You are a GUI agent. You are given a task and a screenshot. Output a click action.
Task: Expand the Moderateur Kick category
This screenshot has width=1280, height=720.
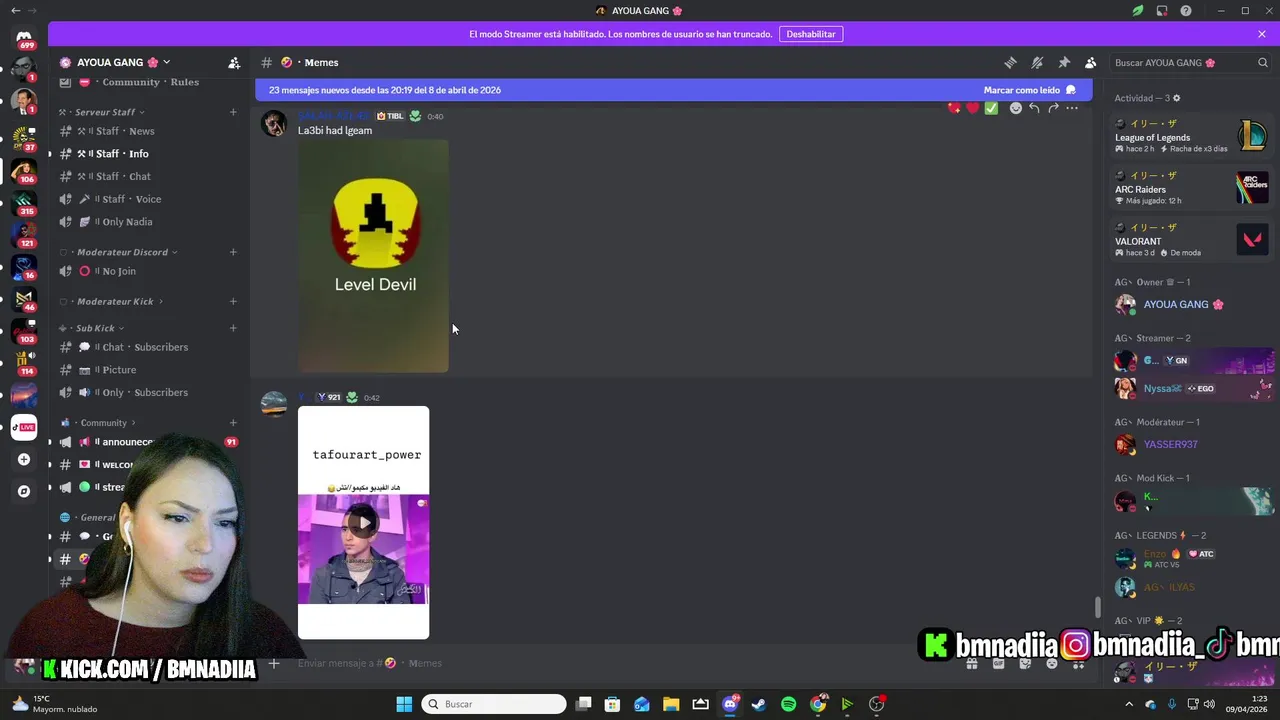point(112,301)
